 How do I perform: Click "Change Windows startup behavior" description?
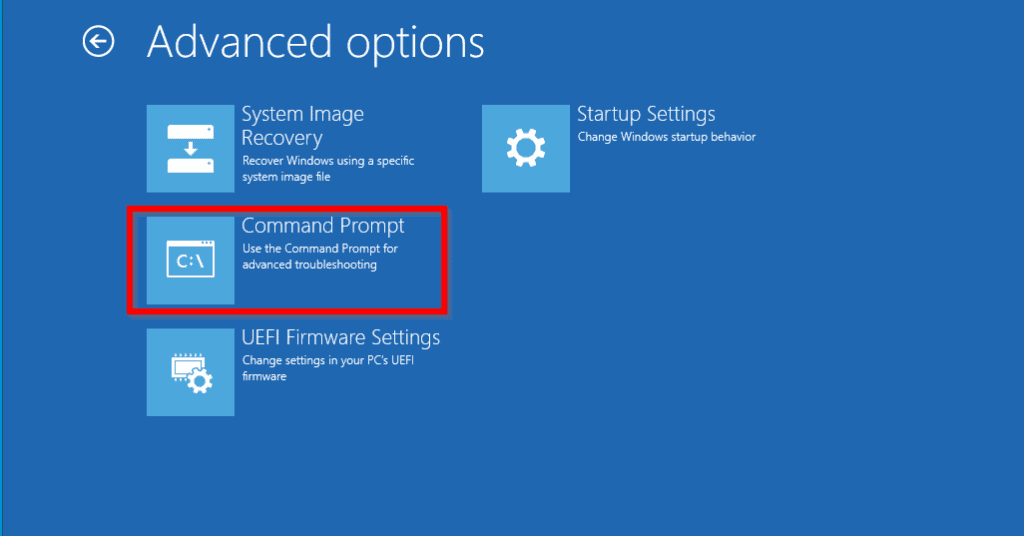pyautogui.click(x=666, y=137)
